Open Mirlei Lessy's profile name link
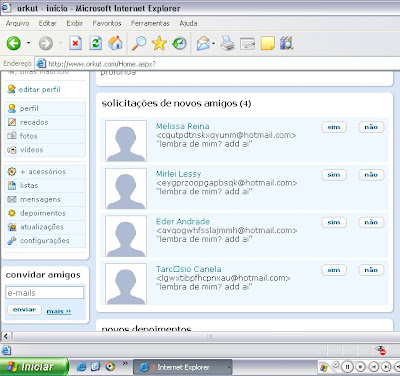The image size is (400, 376). [179, 174]
